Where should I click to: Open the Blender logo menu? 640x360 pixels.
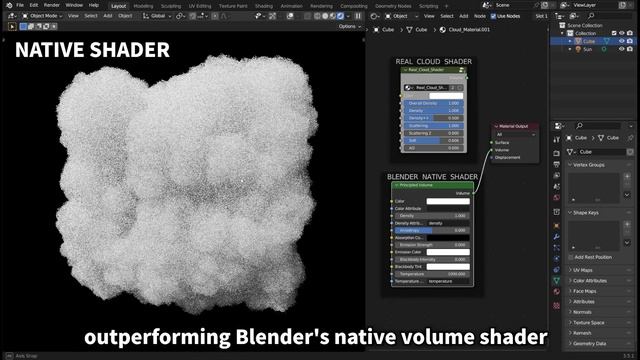(9, 5)
